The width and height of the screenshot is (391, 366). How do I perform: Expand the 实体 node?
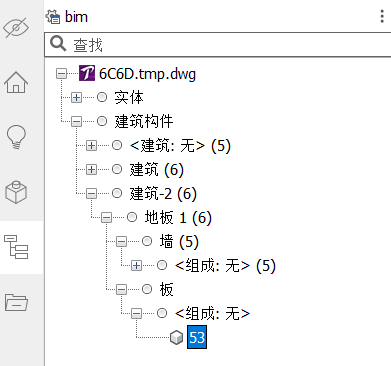[x=76, y=97]
